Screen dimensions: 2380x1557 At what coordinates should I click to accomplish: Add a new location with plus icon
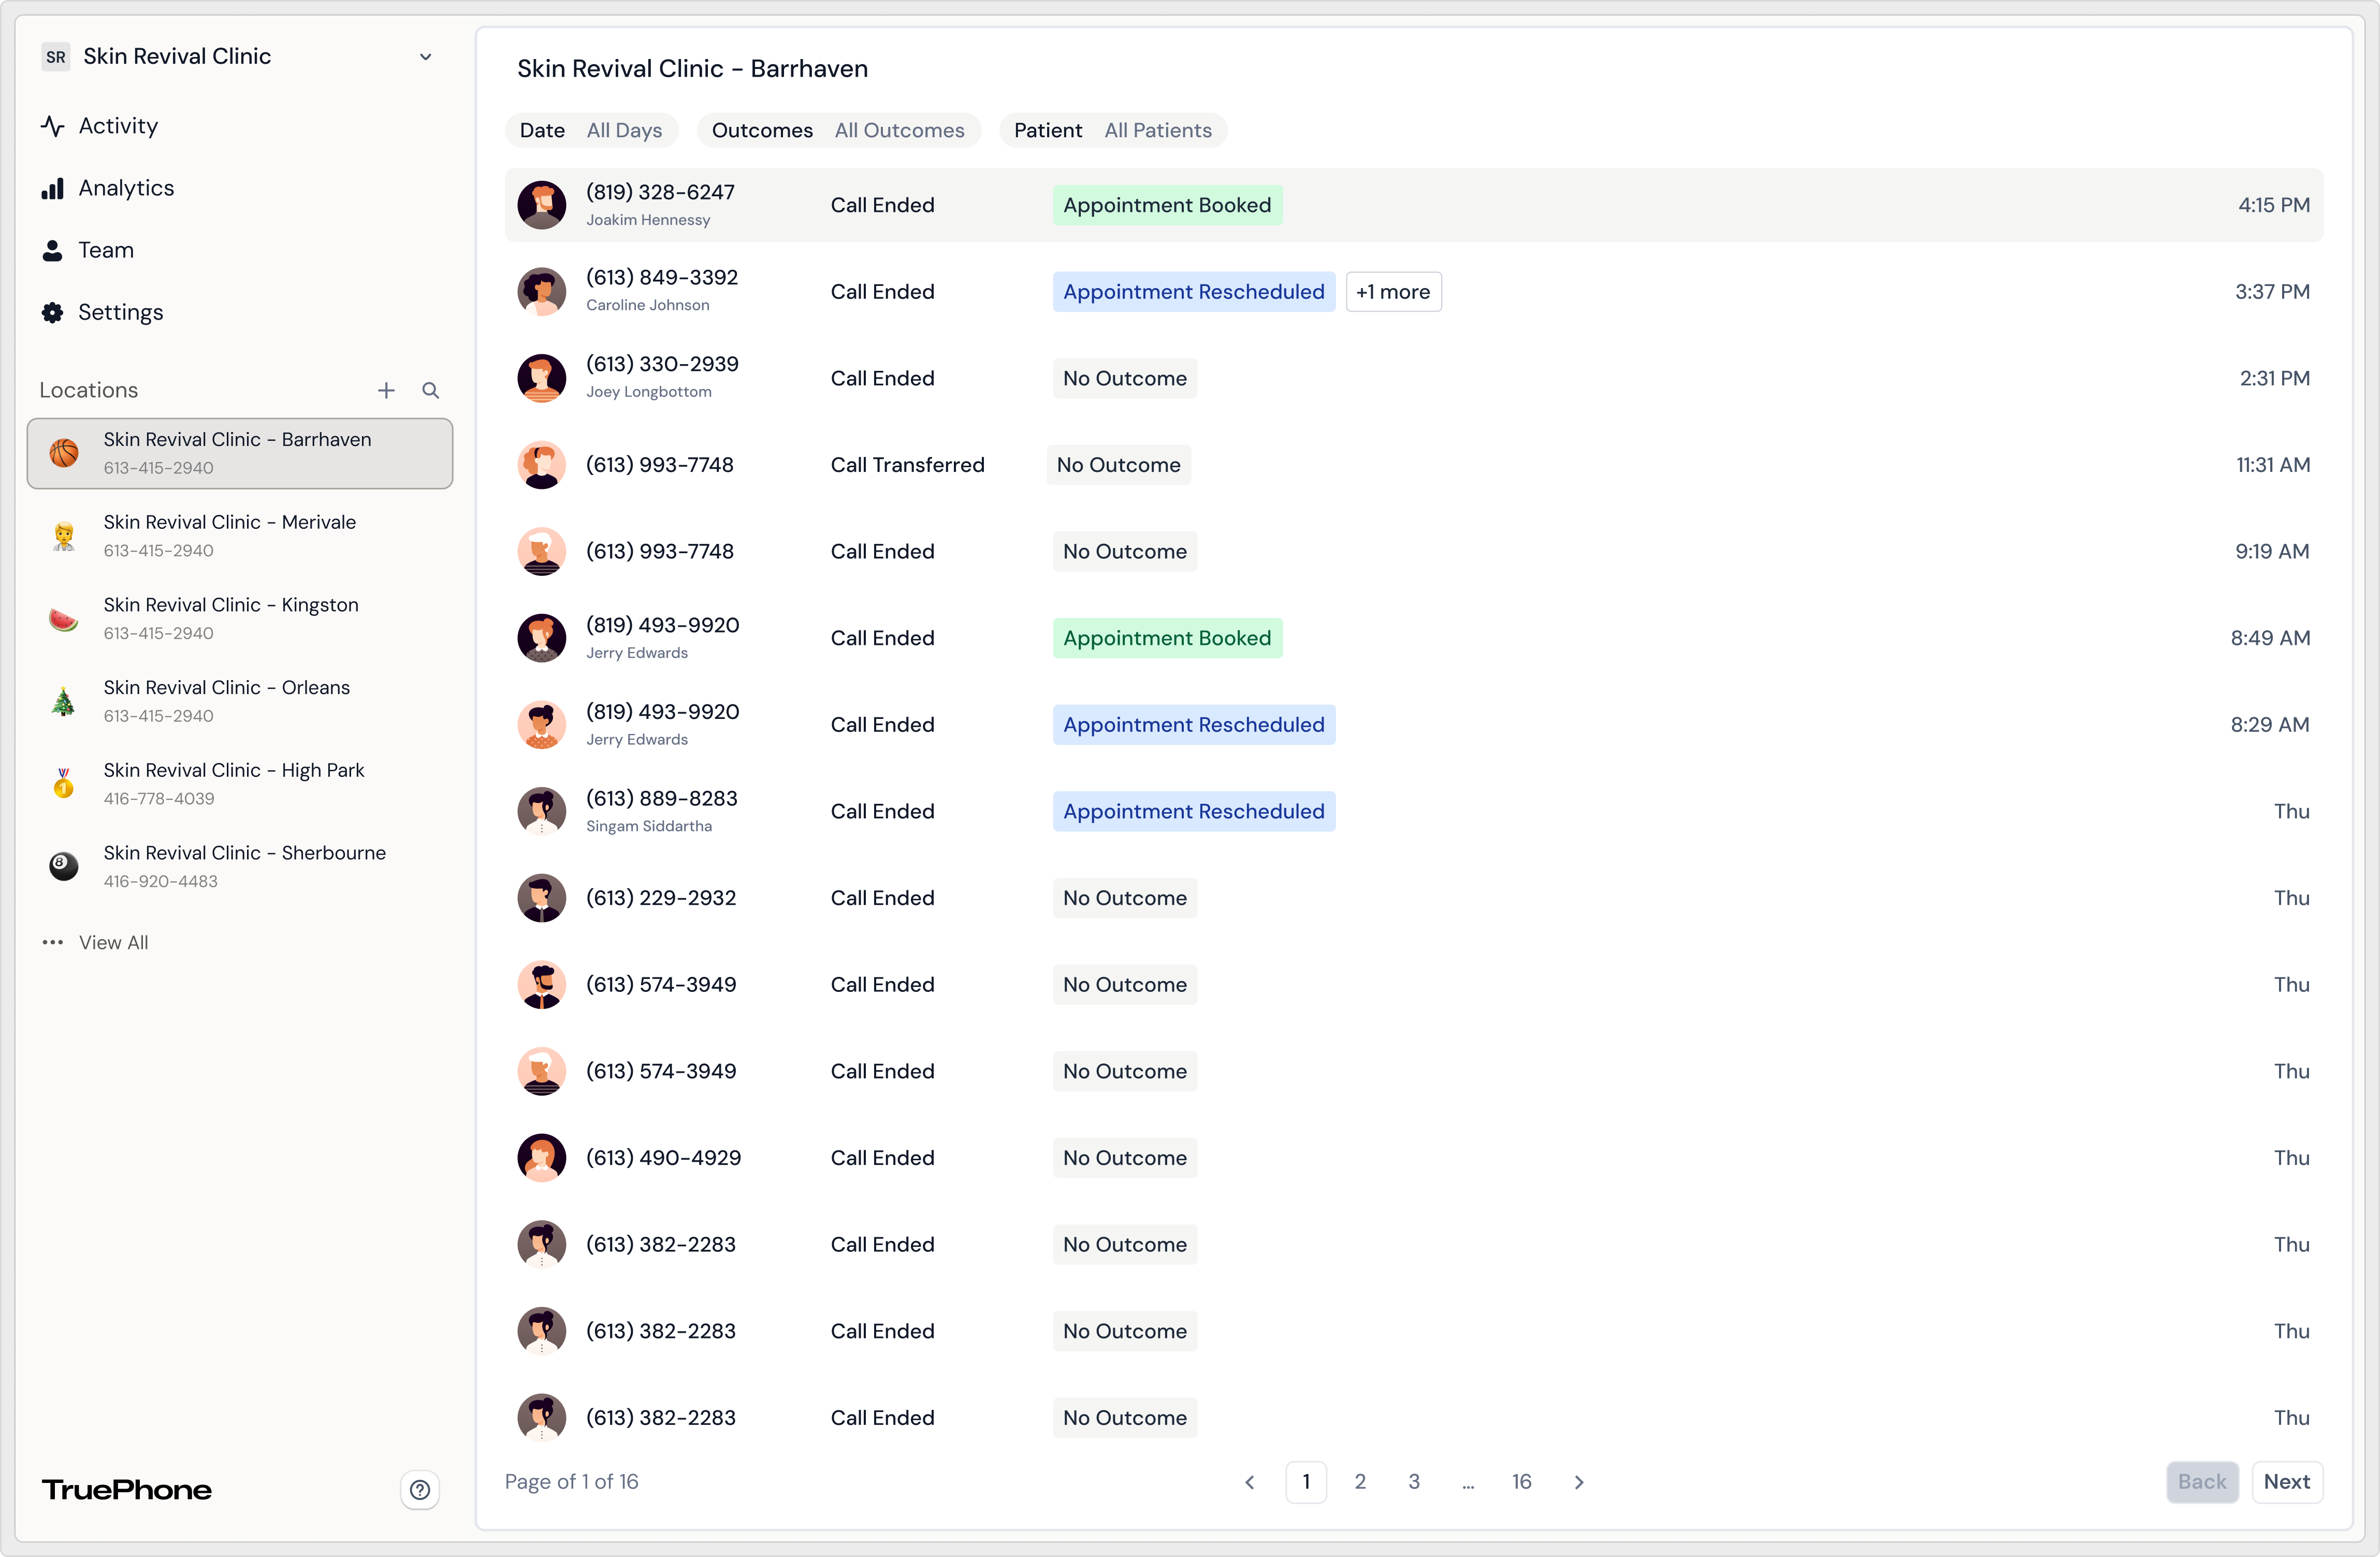(x=386, y=390)
